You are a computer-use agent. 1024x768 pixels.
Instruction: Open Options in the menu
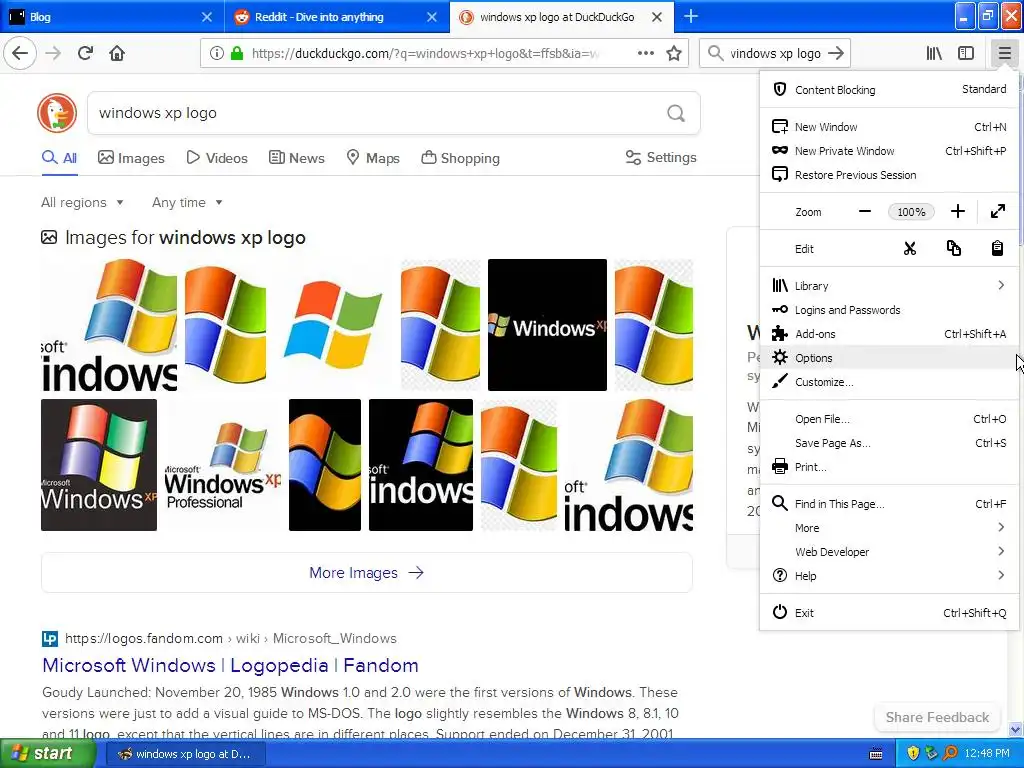click(x=889, y=358)
